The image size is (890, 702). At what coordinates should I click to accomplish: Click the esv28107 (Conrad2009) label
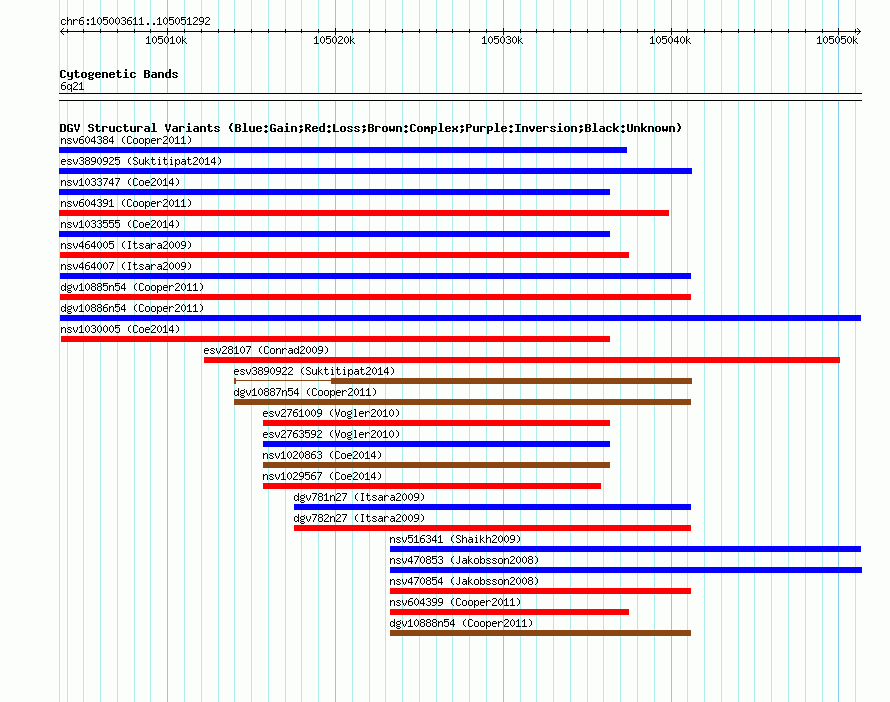click(x=266, y=350)
